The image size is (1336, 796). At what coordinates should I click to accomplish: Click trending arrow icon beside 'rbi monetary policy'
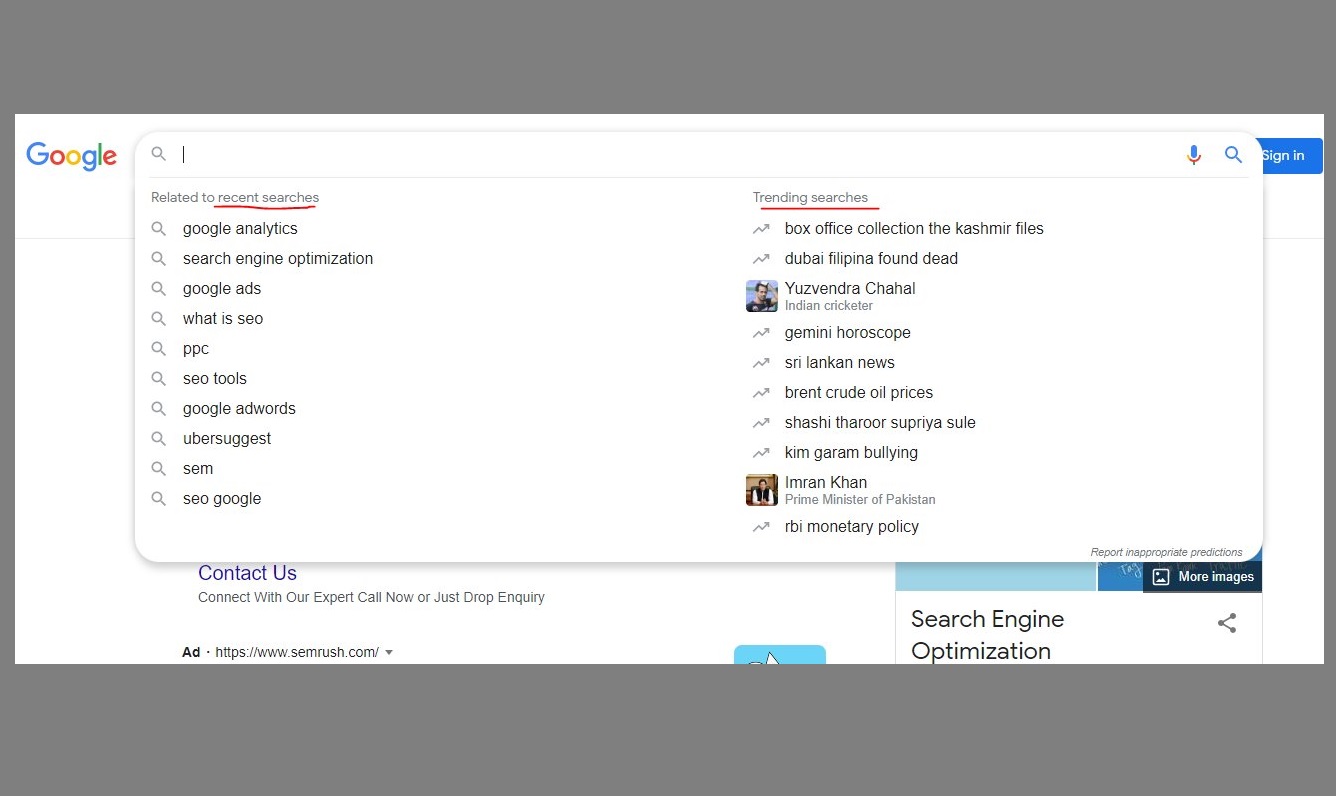pyautogui.click(x=761, y=526)
